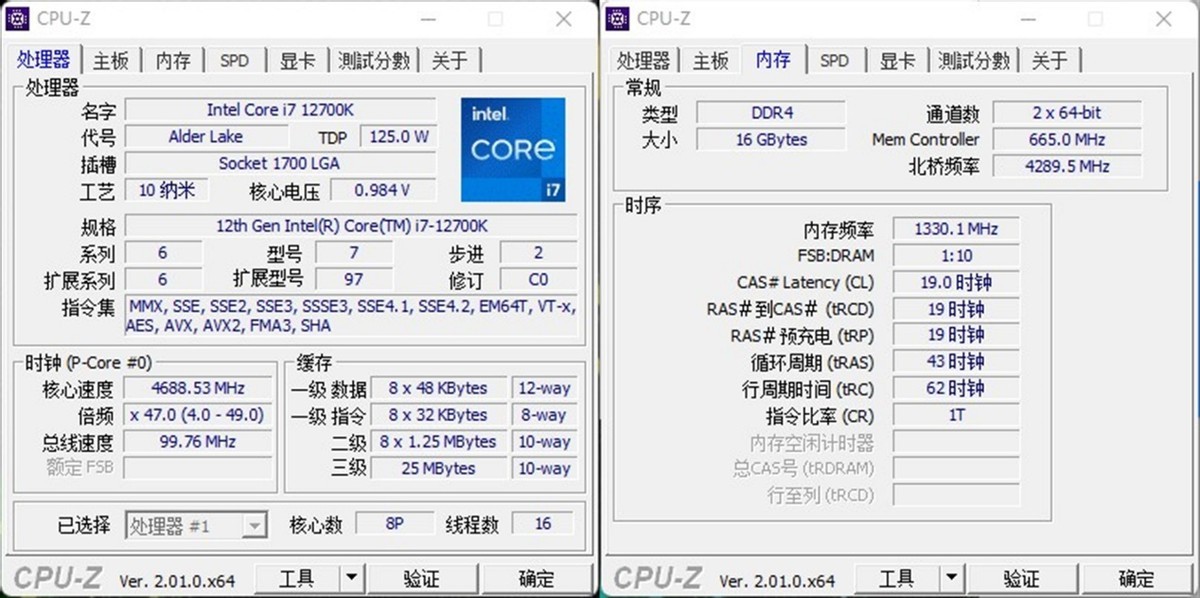Click the 1330.1 MHz memory frequency value

click(956, 229)
